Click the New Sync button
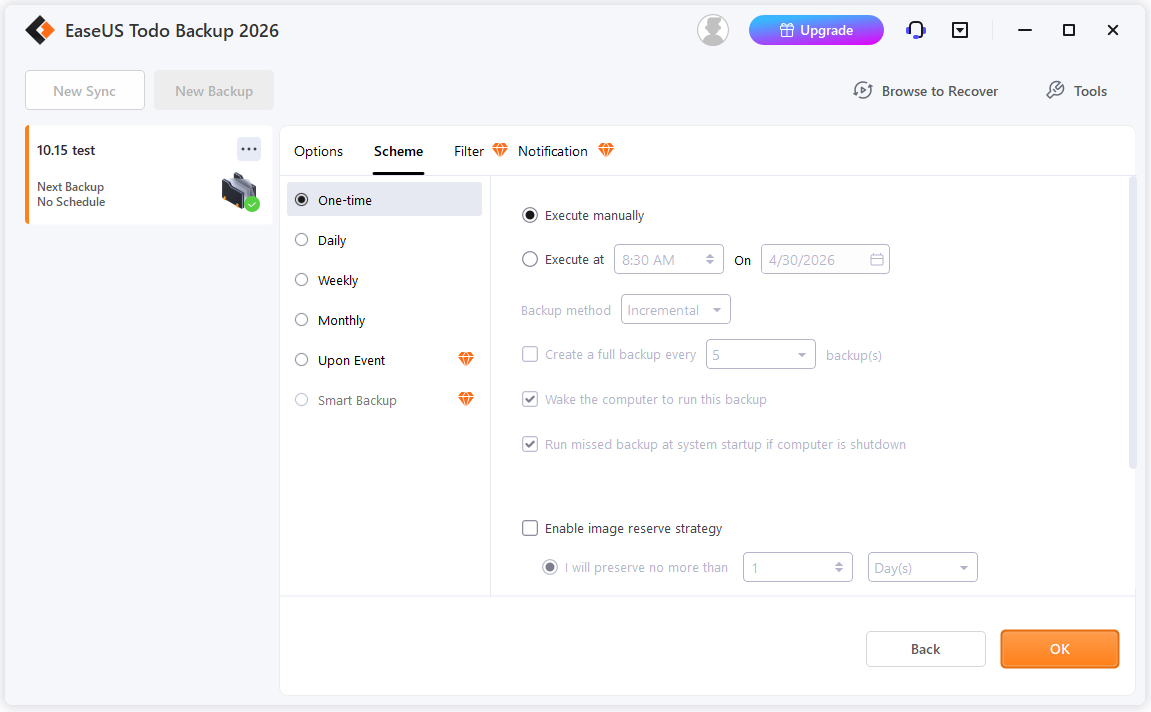This screenshot has width=1151, height=712. [x=84, y=90]
